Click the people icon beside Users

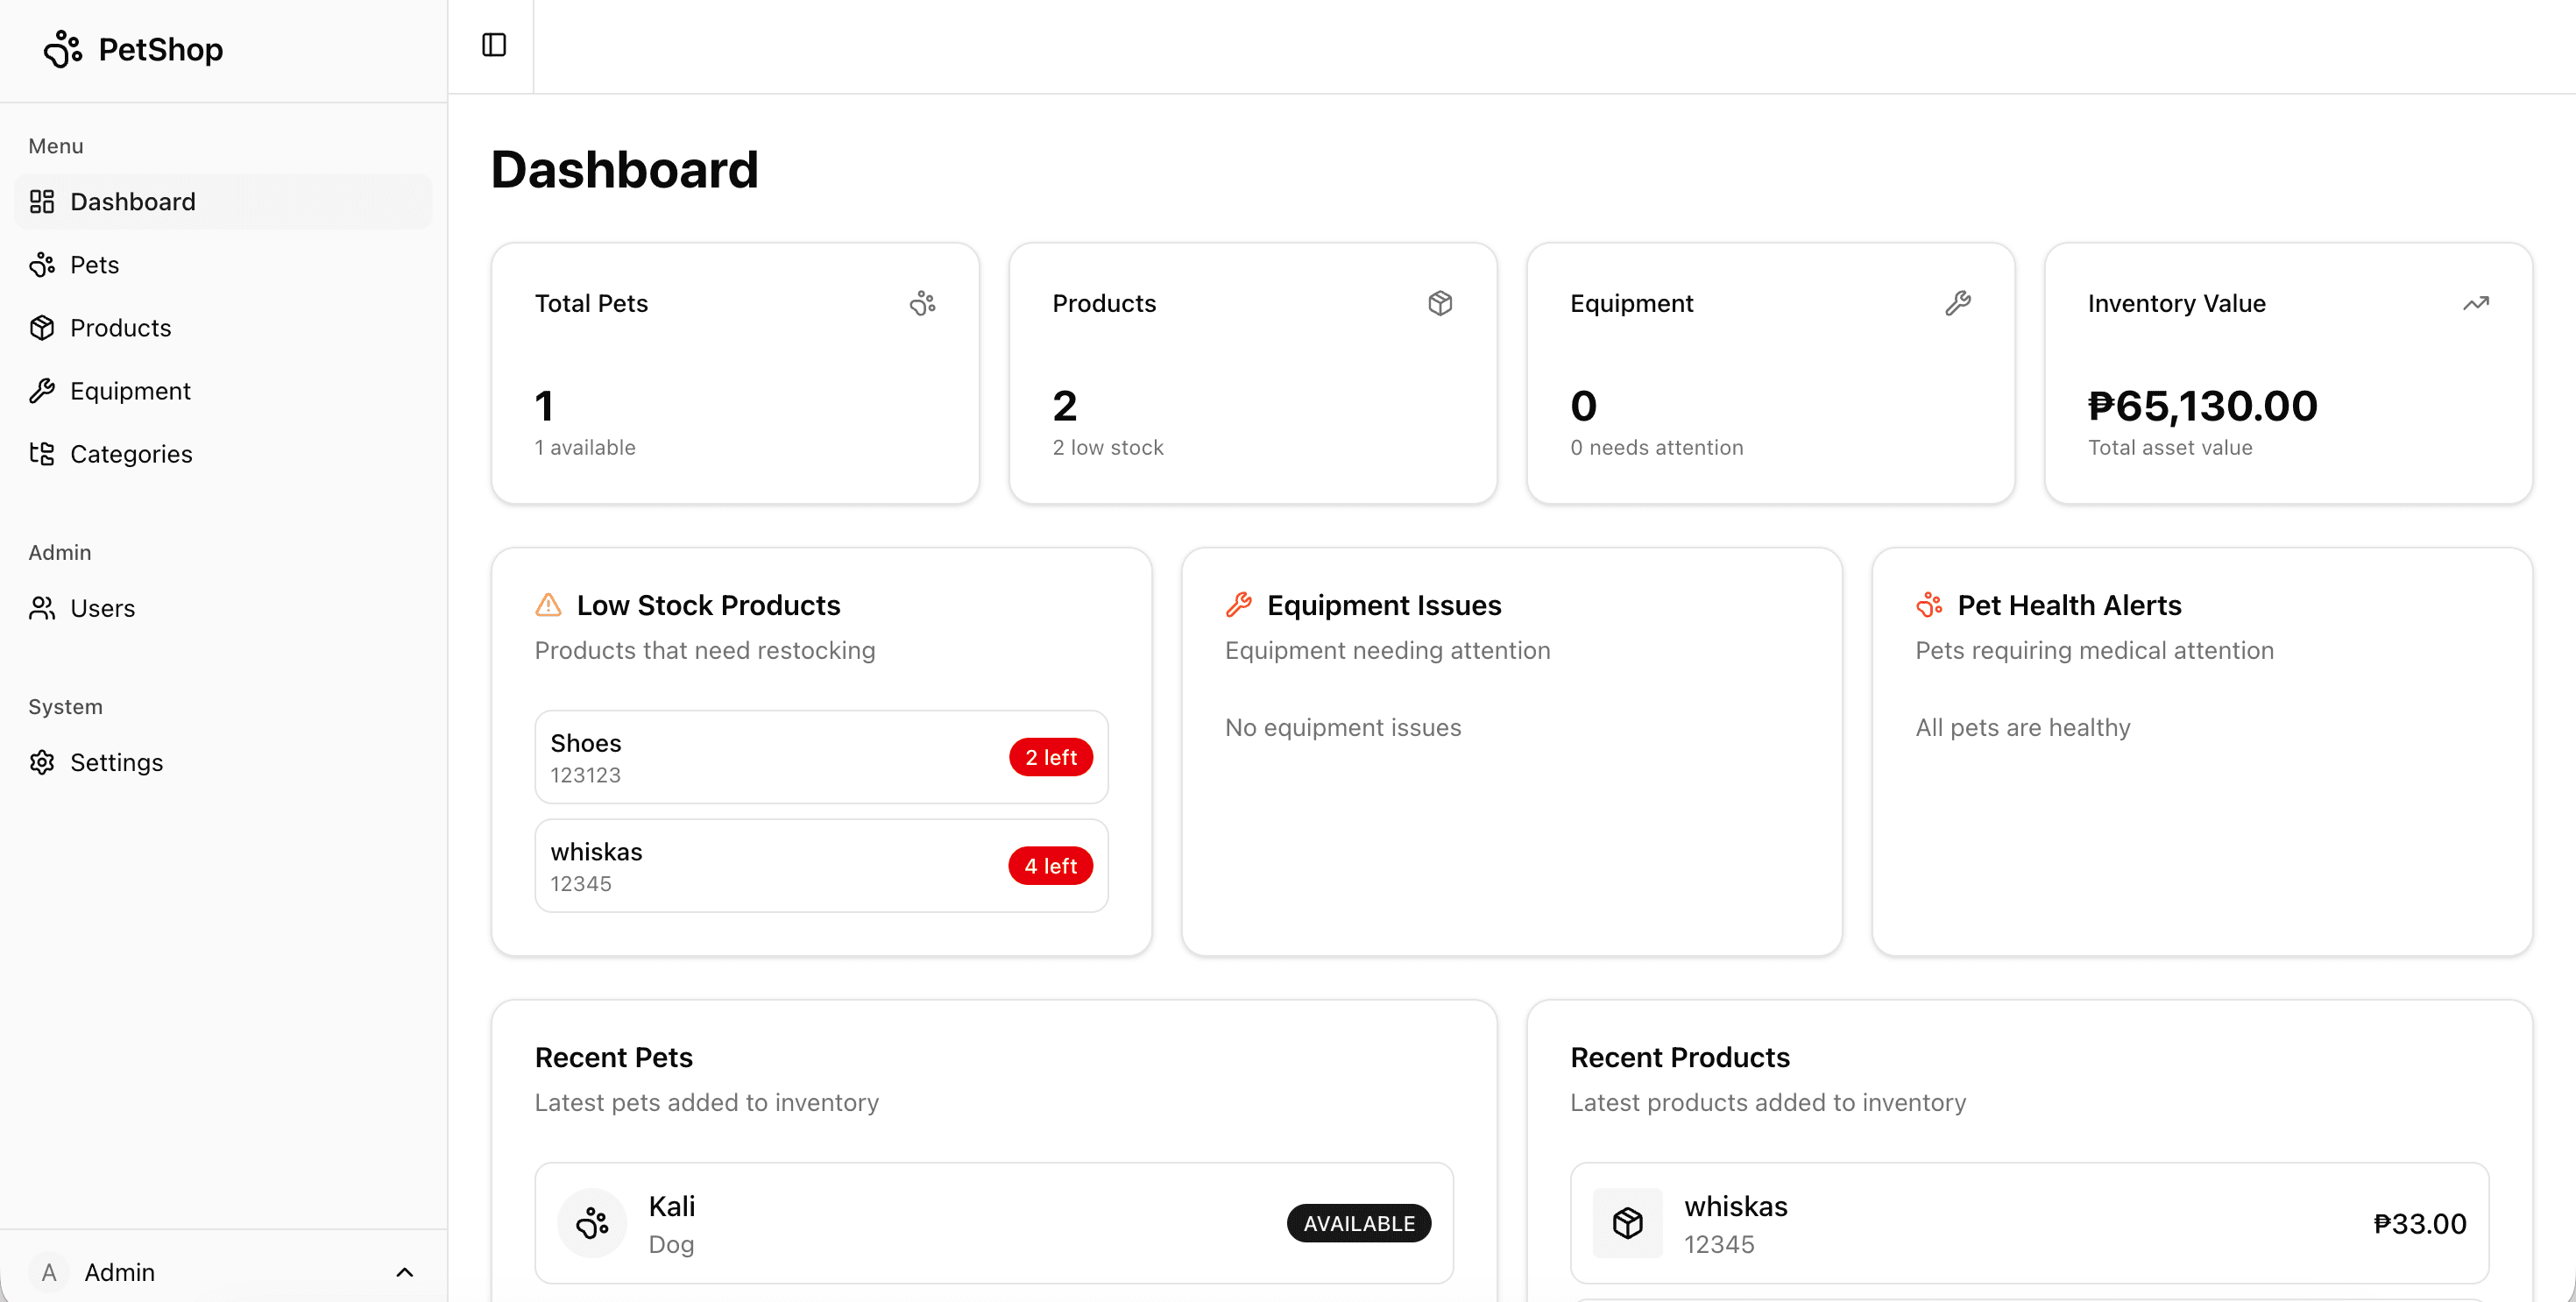pyautogui.click(x=42, y=608)
